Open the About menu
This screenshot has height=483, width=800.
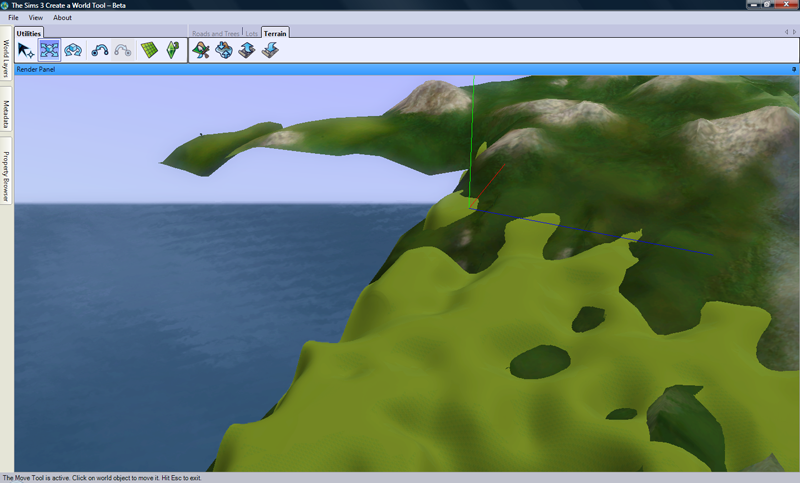coord(62,17)
